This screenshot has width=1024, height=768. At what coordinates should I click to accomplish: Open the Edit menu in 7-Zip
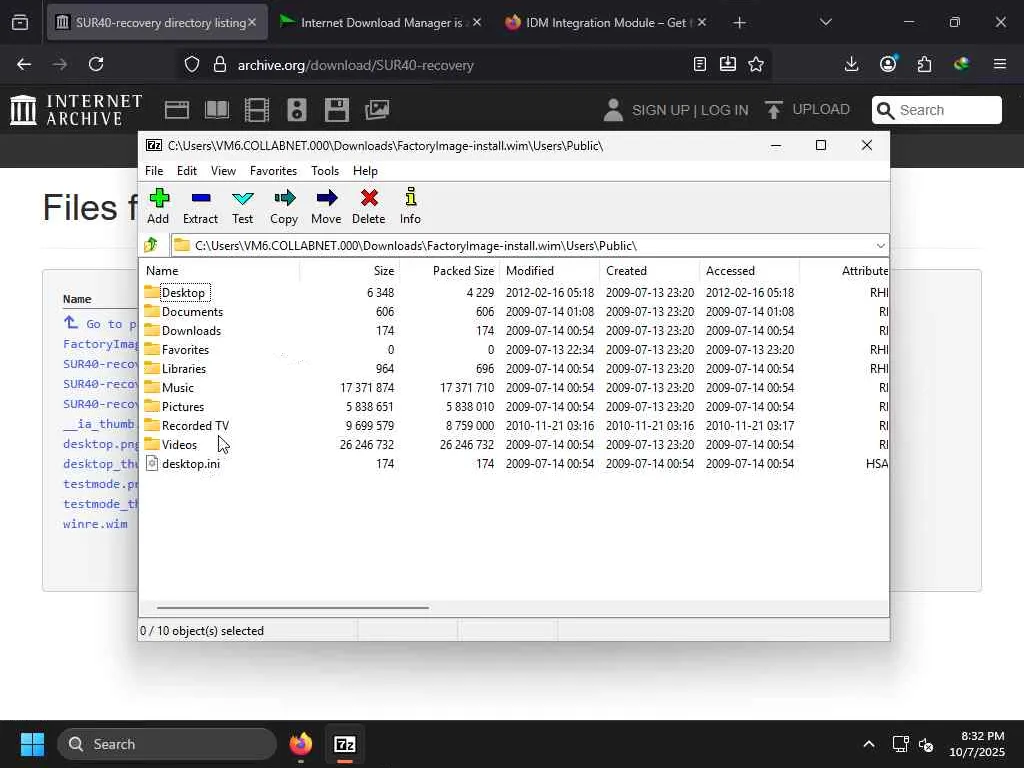187,170
